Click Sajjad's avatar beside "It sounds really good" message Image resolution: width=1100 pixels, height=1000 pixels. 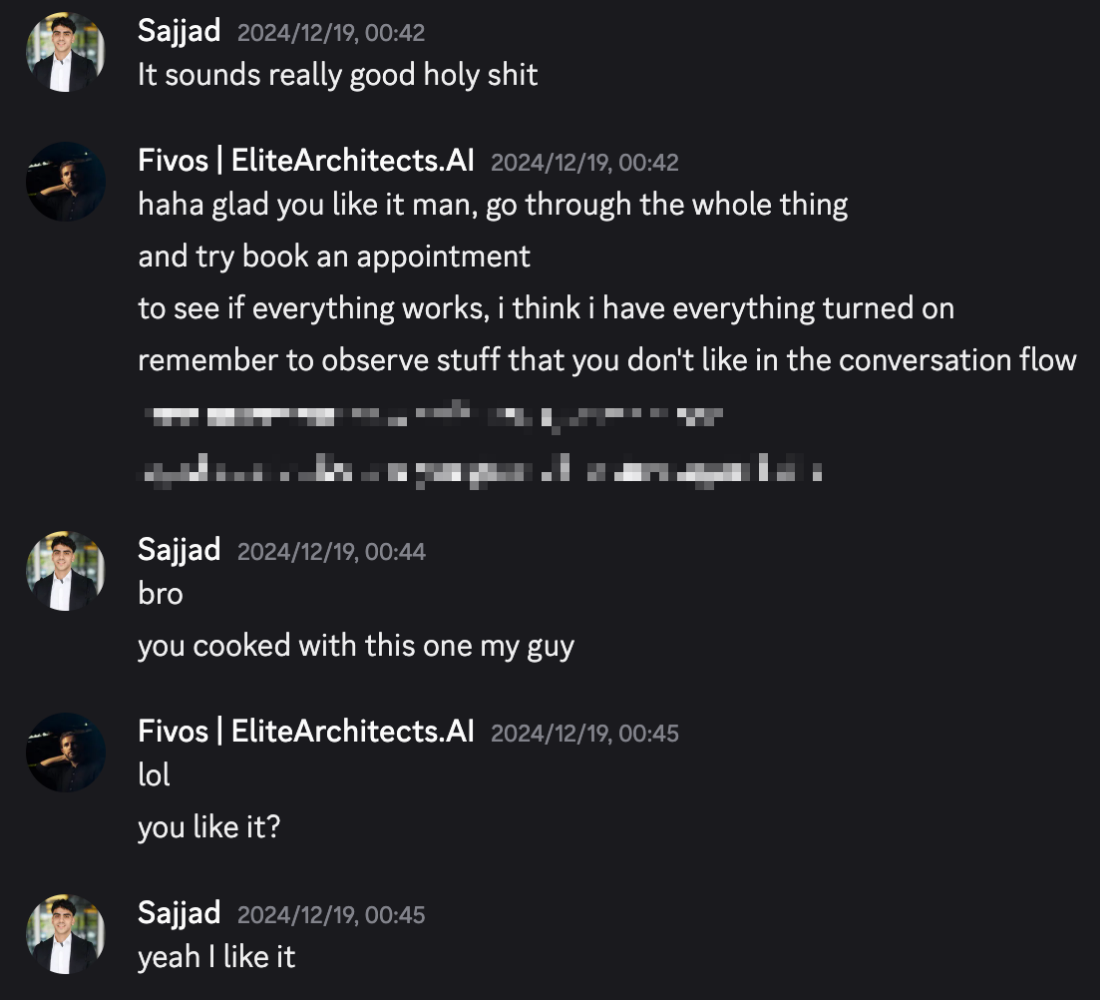click(x=65, y=53)
